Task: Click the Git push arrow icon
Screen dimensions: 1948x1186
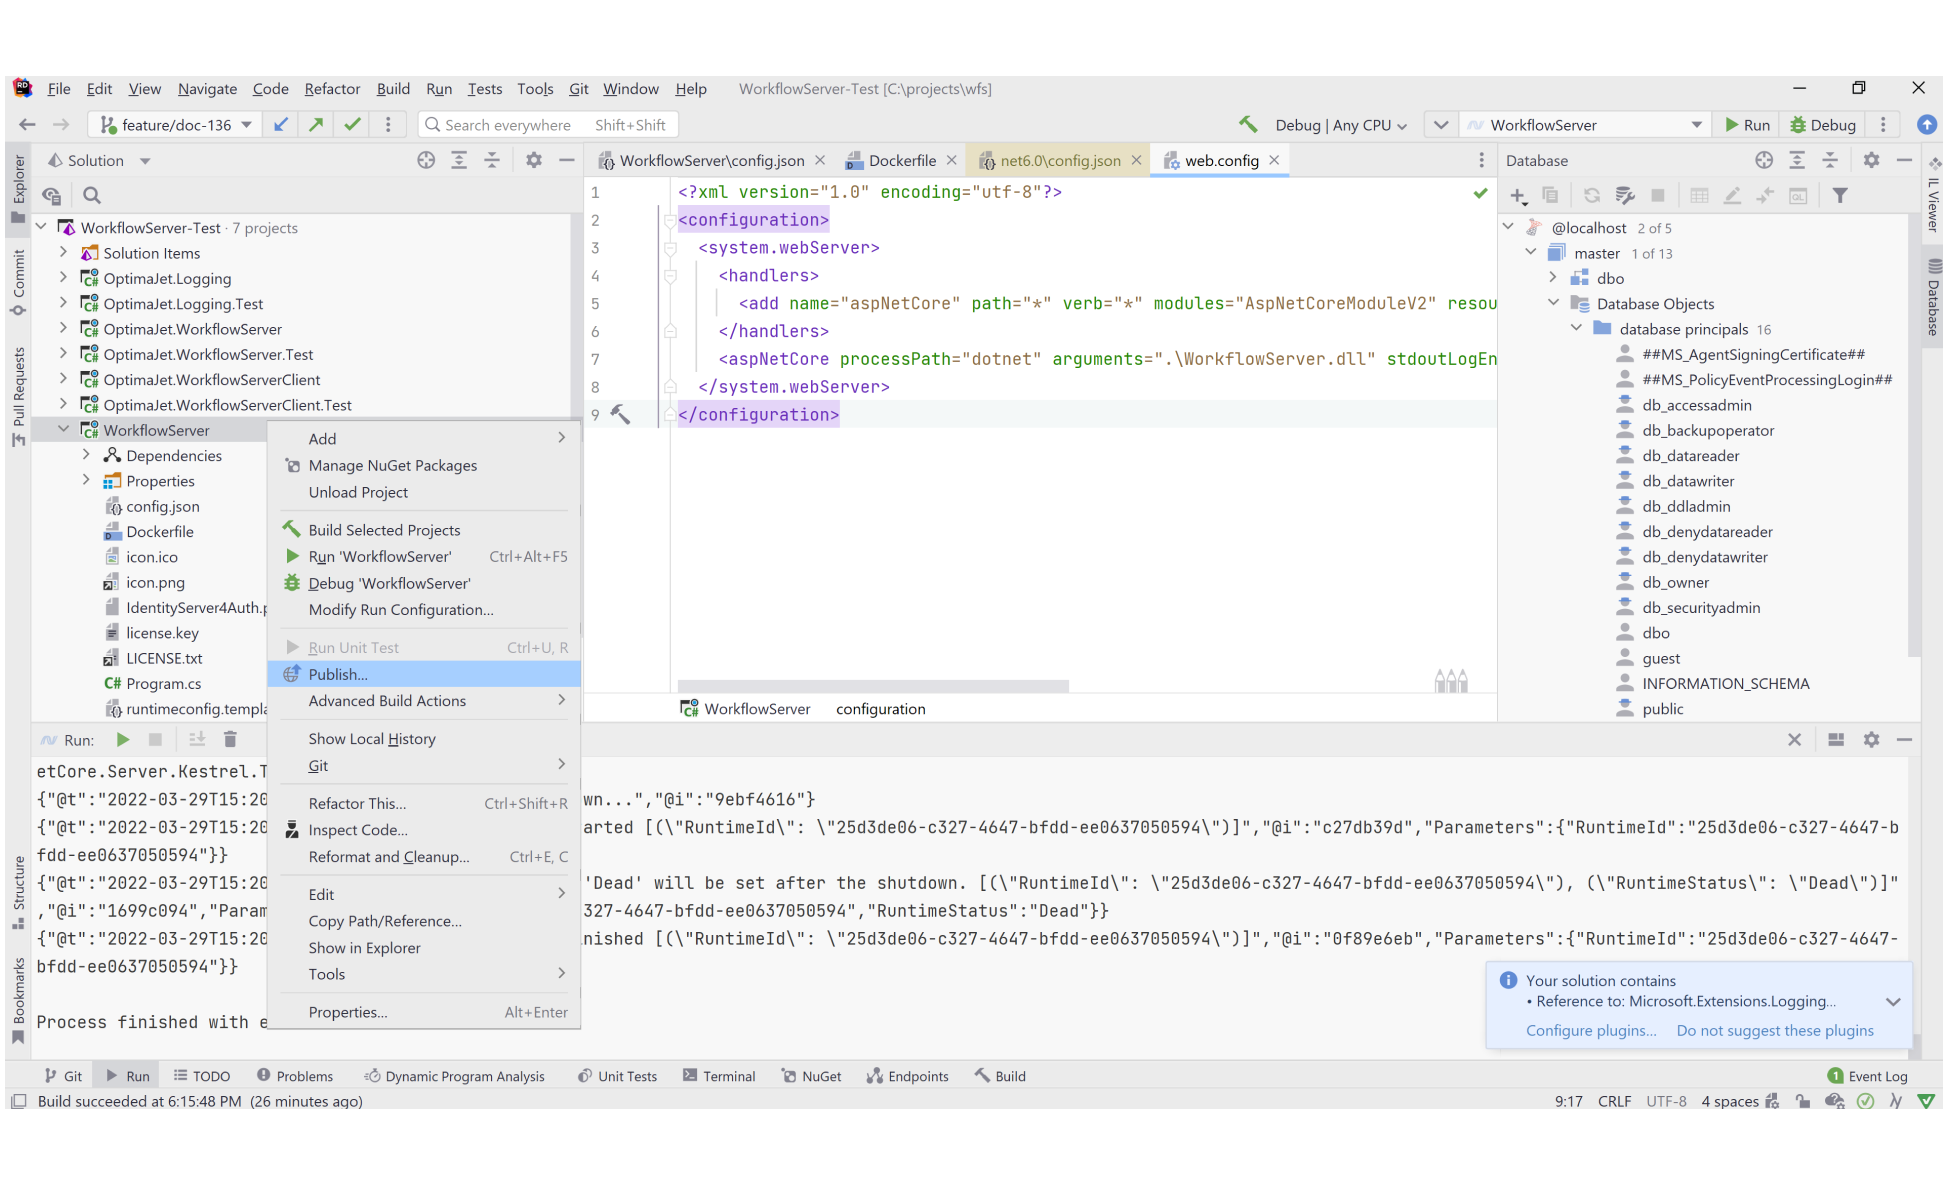Action: point(316,124)
